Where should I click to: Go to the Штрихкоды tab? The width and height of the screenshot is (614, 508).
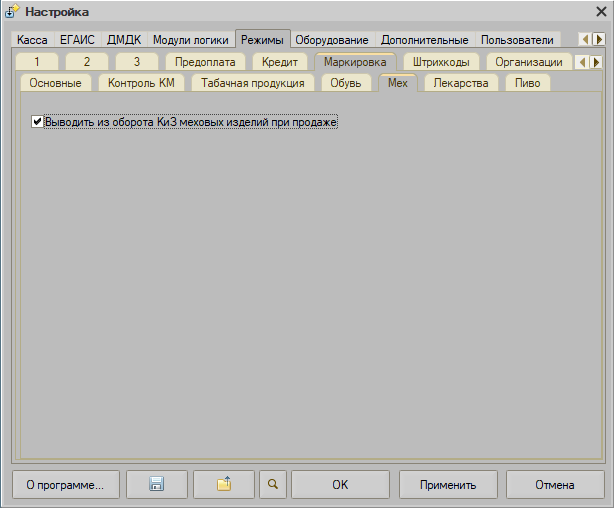(440, 62)
